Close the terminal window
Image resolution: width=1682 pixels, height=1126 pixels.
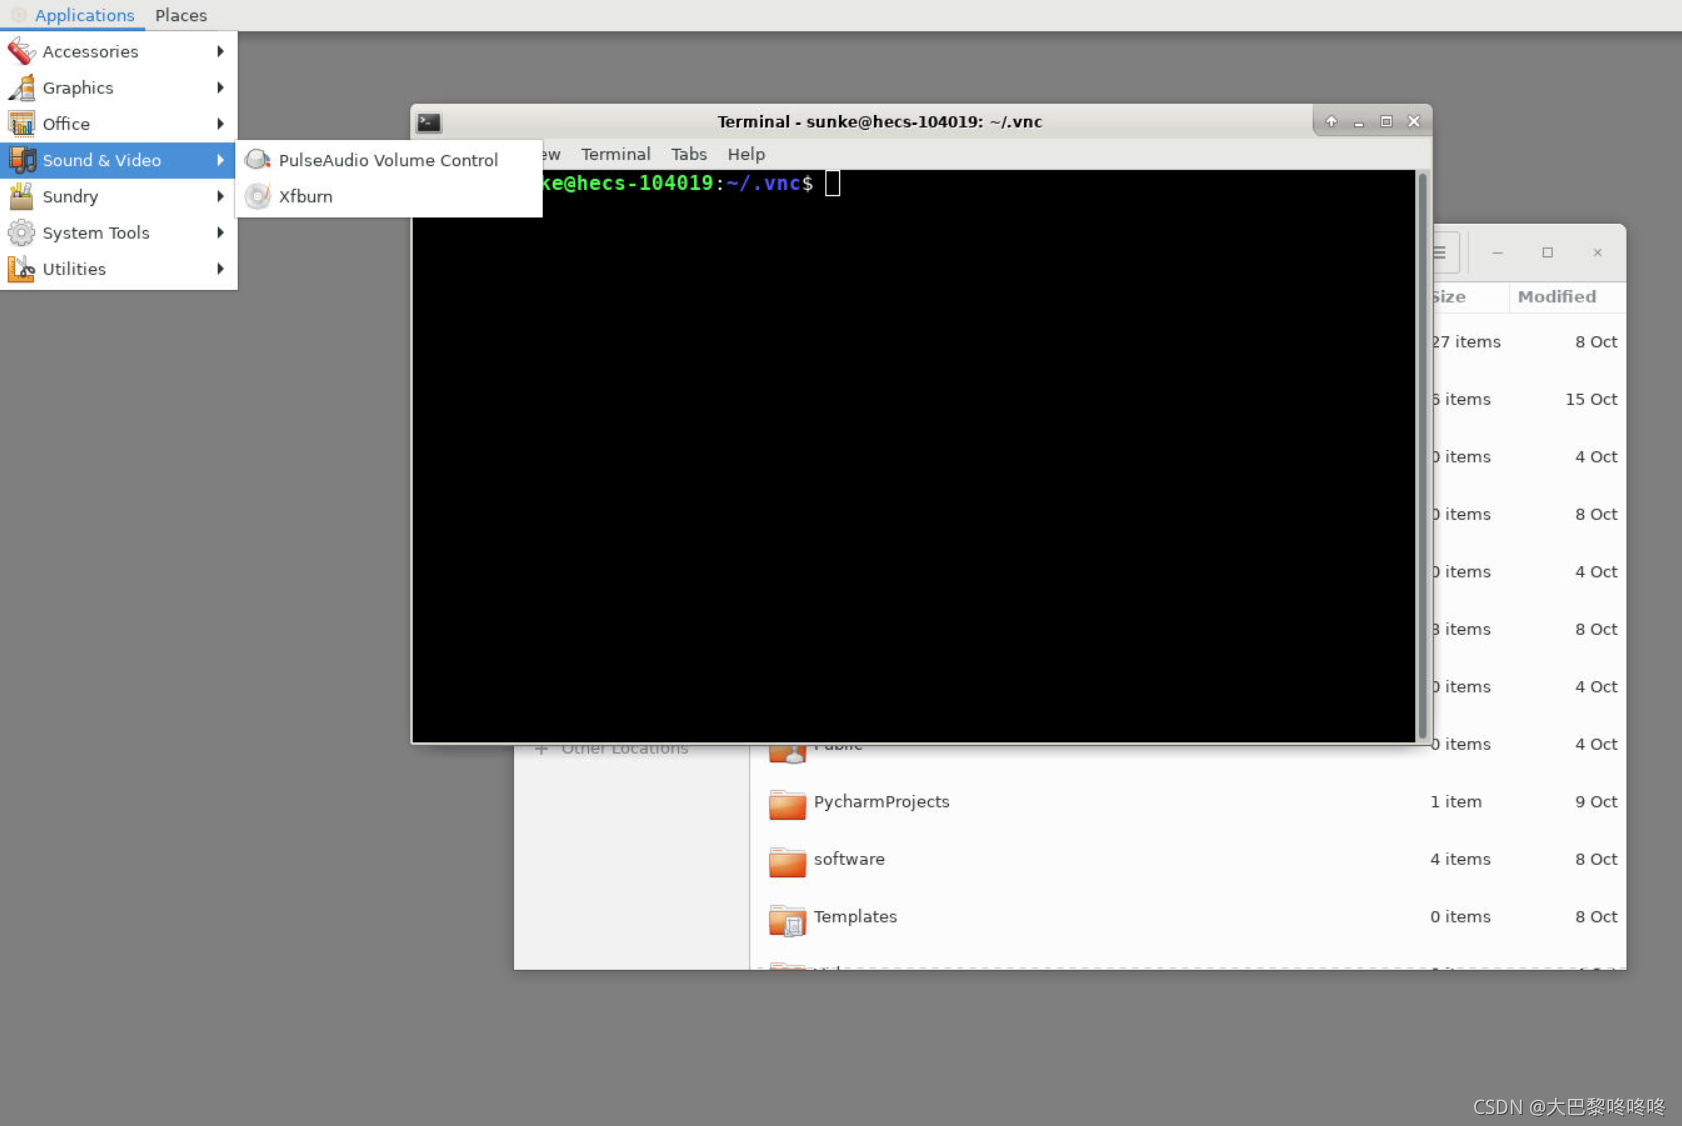(1414, 121)
